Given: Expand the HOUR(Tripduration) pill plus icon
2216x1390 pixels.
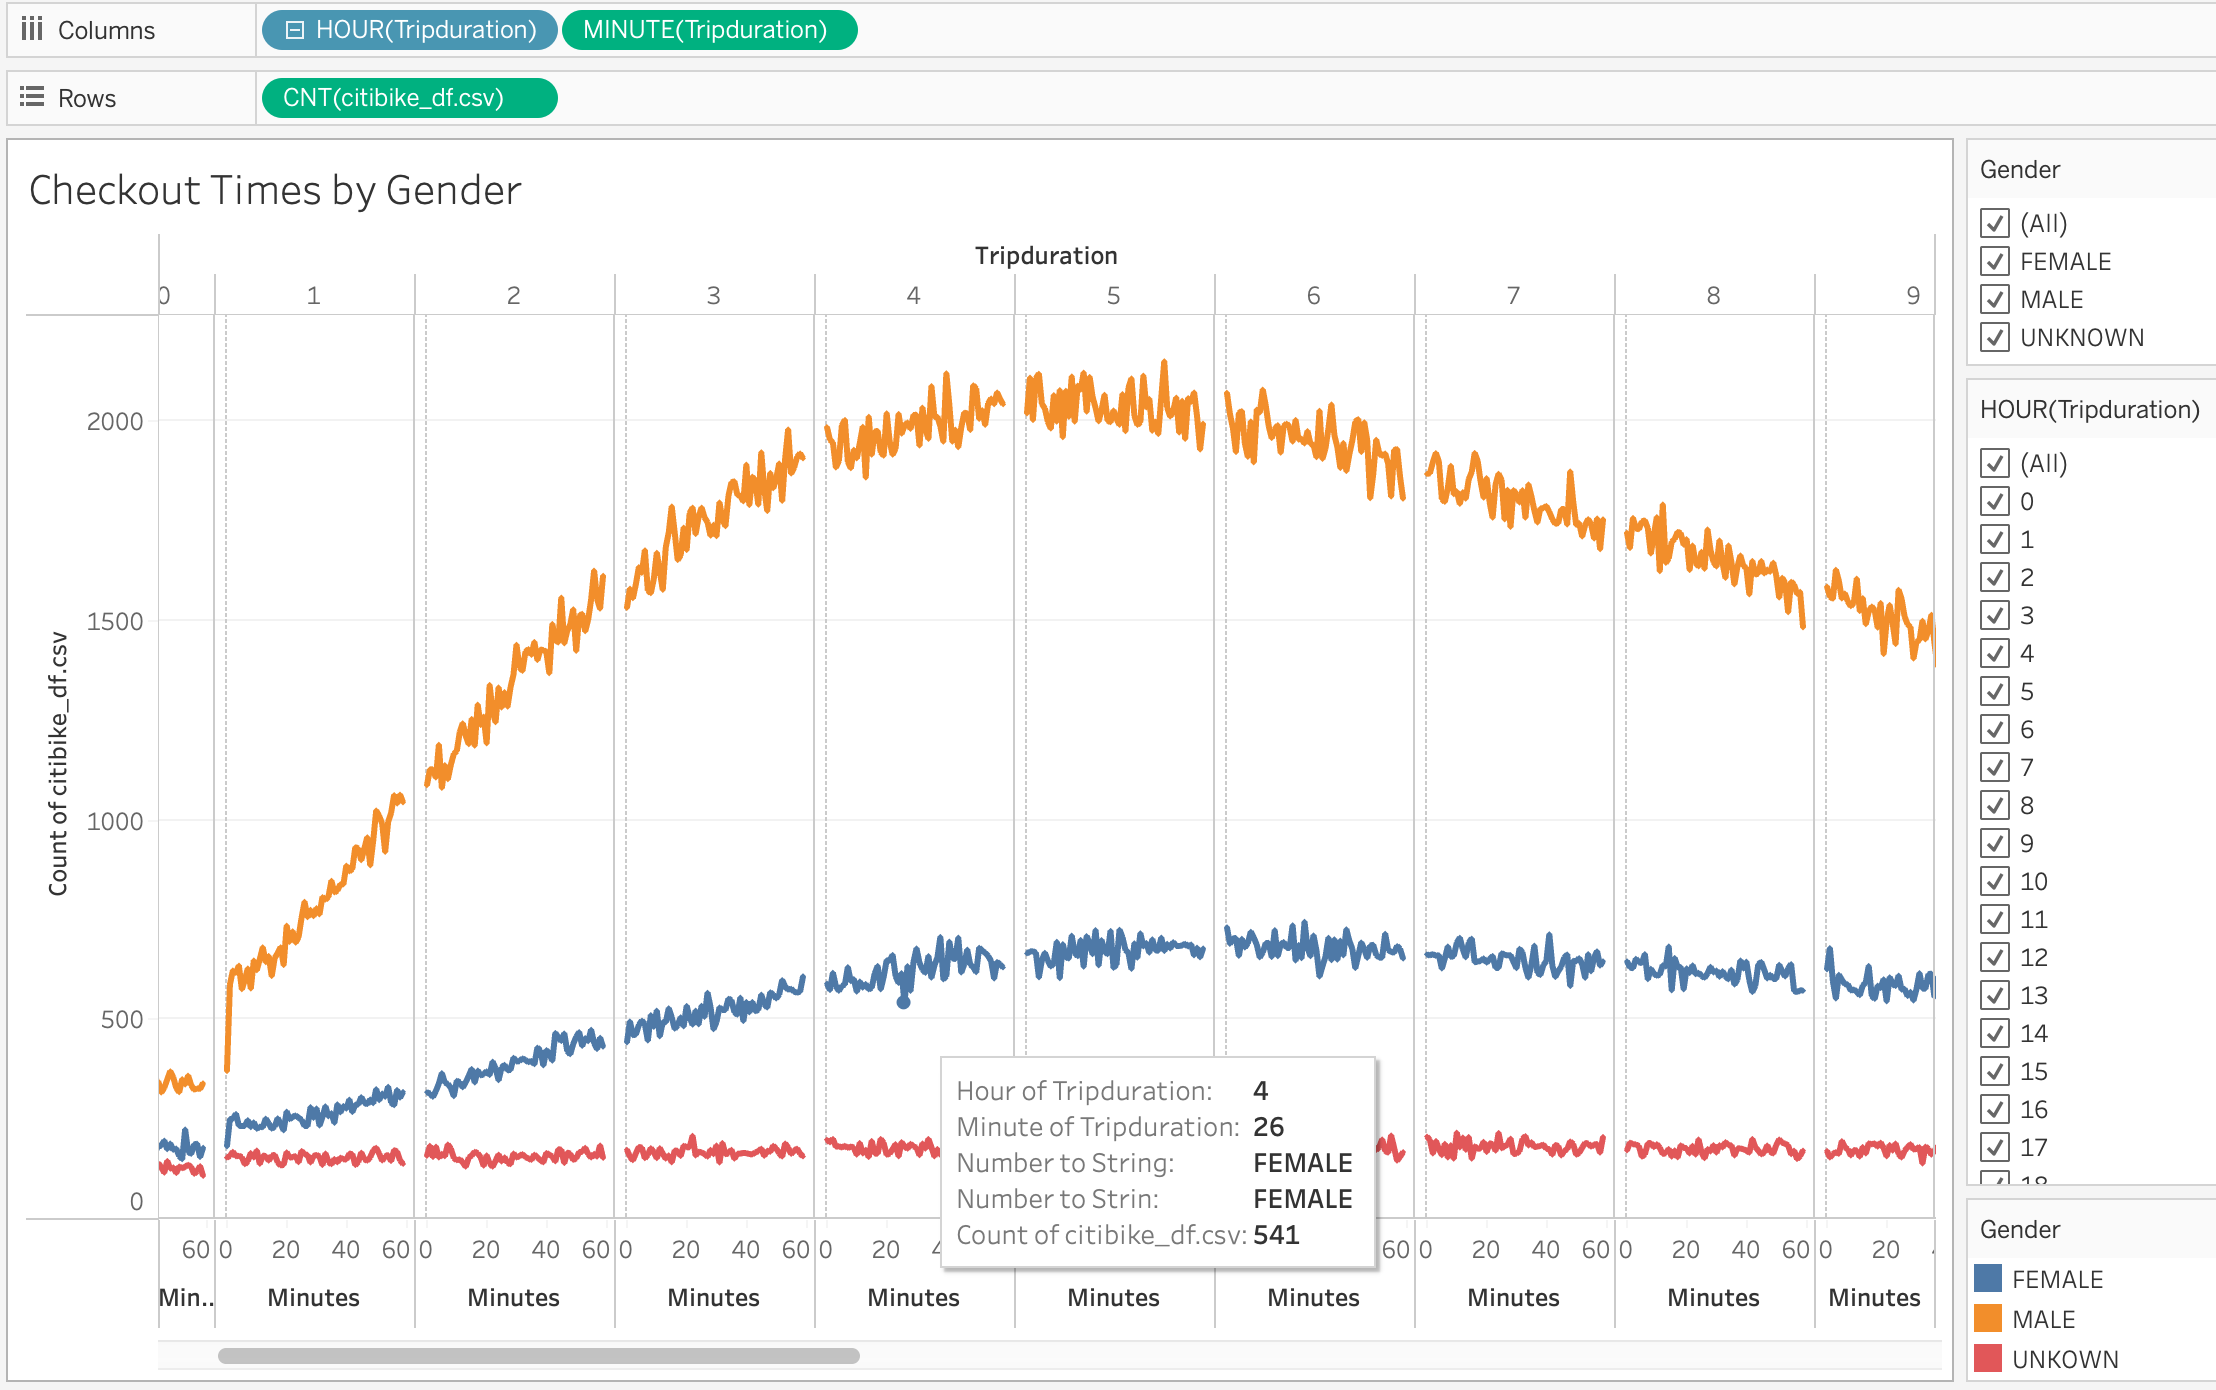Looking at the screenshot, I should (294, 30).
